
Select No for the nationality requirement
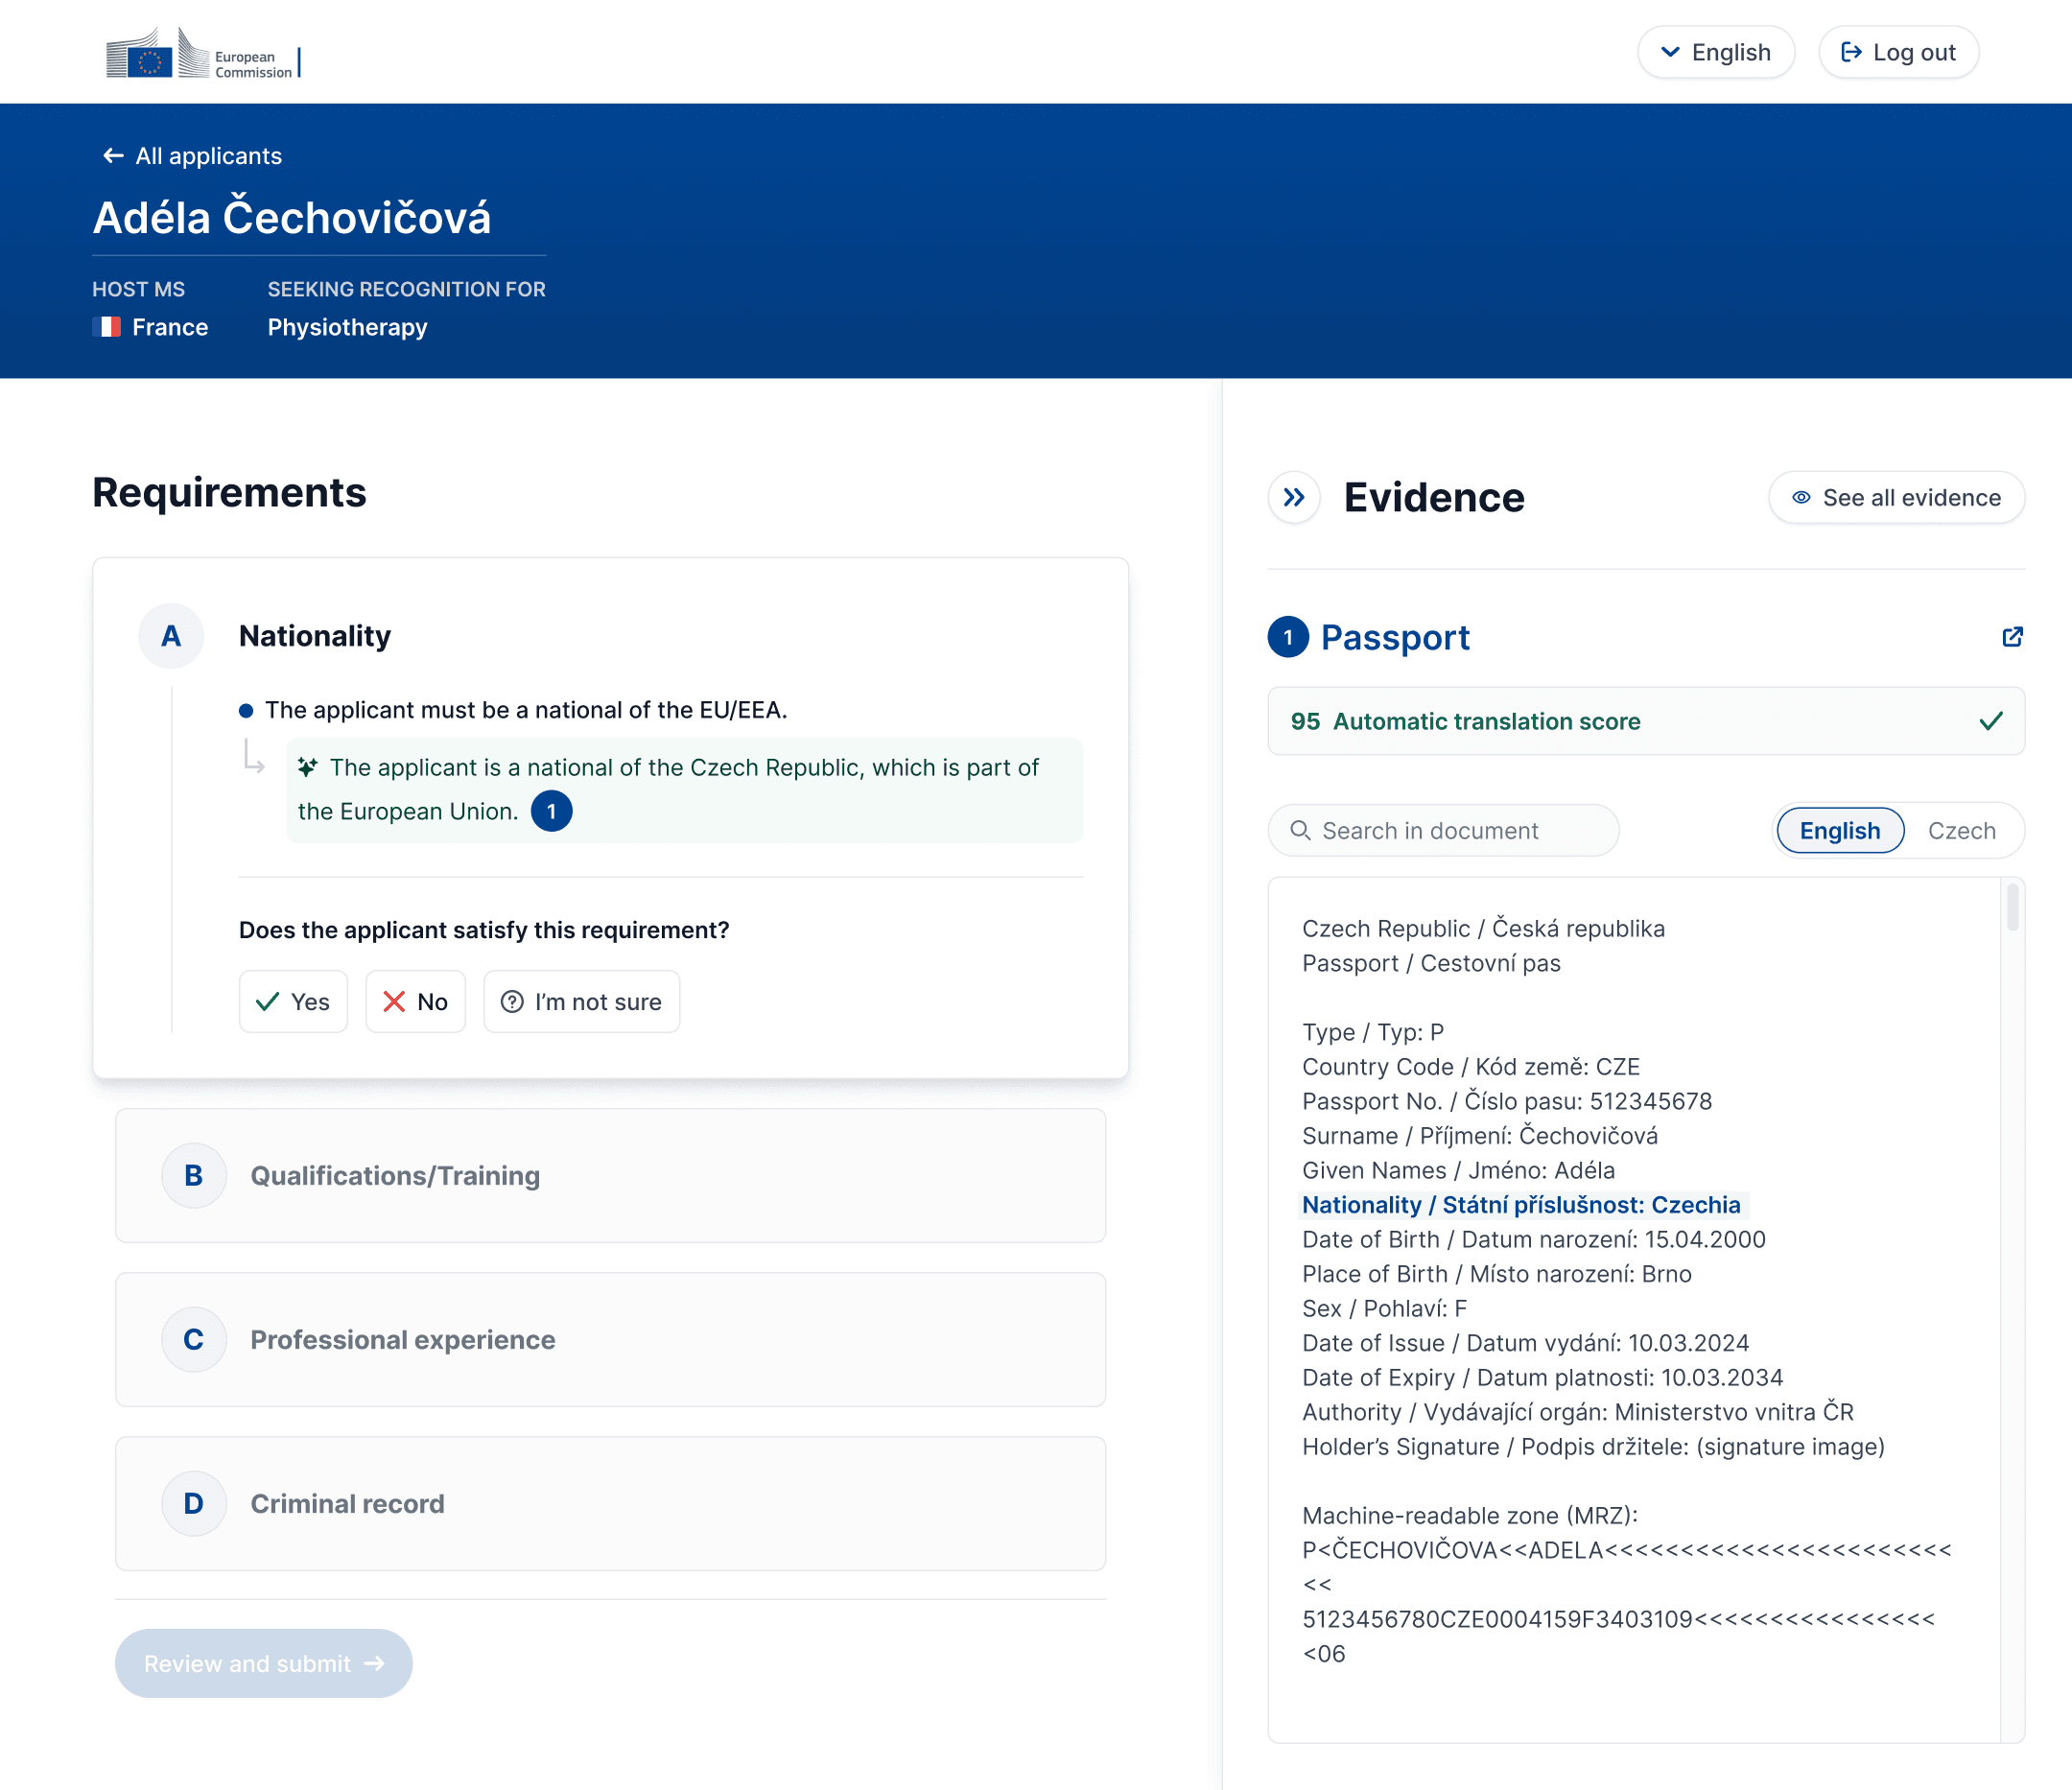click(415, 1001)
